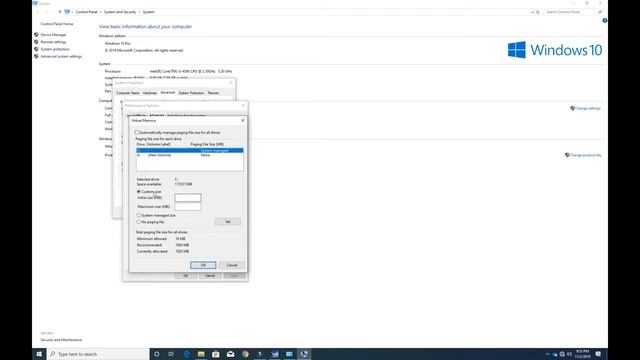Image resolution: width=640 pixels, height=360 pixels.
Task: Click the computer icon in address bar
Action: (67, 12)
